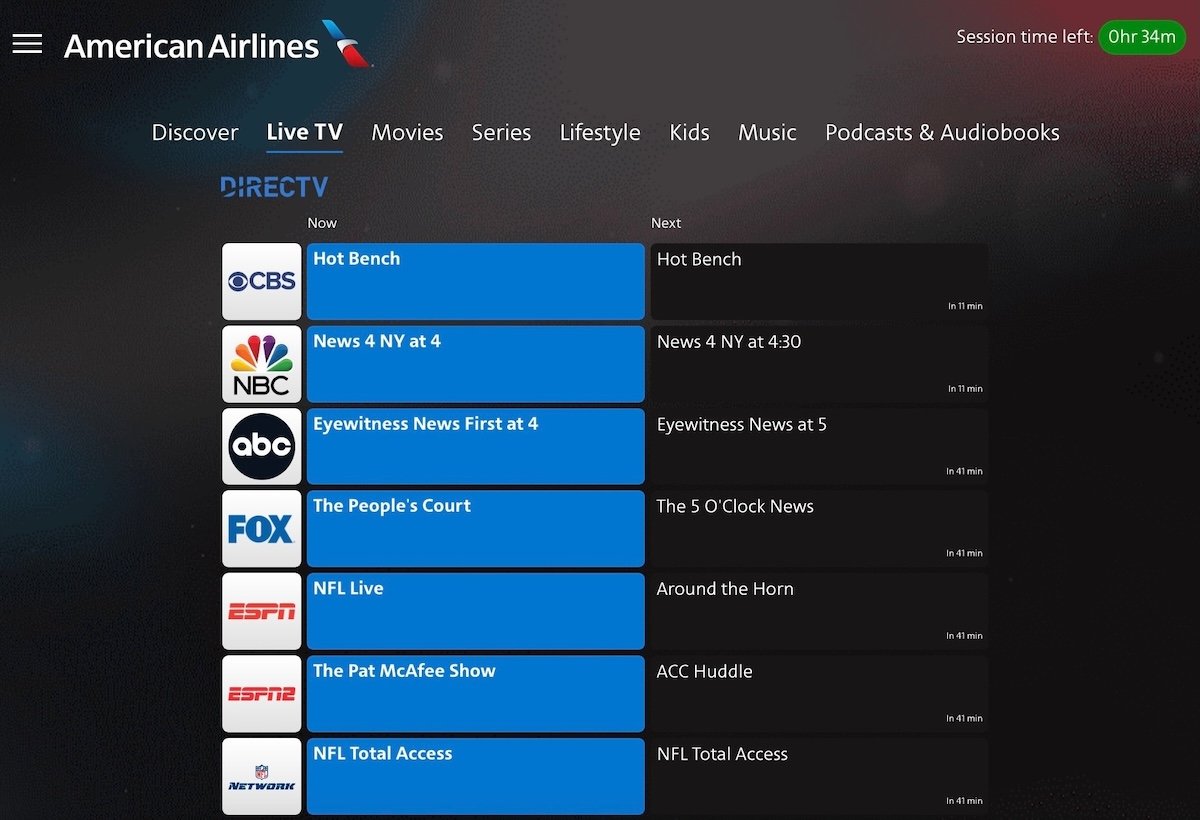Switch to the Series tab
The image size is (1200, 820).
pyautogui.click(x=501, y=132)
